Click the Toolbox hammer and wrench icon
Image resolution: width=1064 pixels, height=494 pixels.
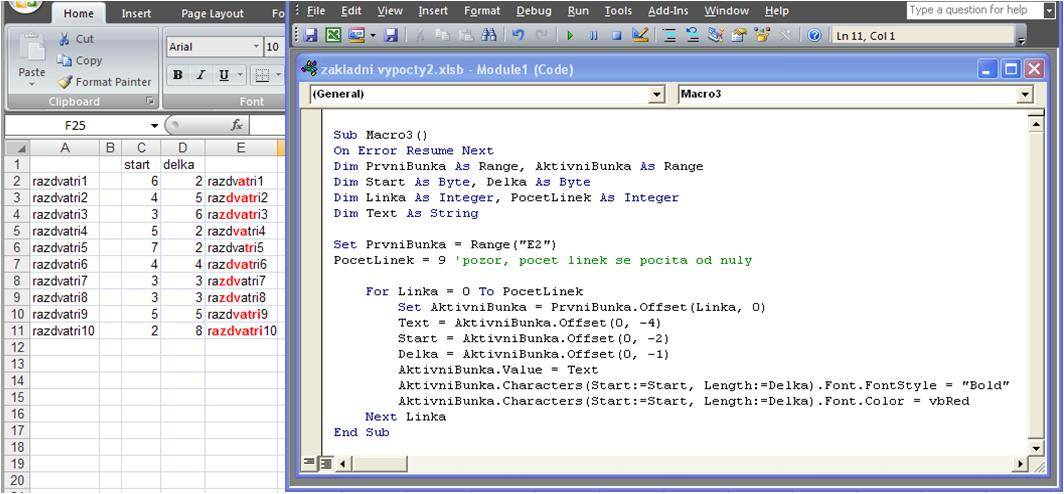[x=785, y=35]
